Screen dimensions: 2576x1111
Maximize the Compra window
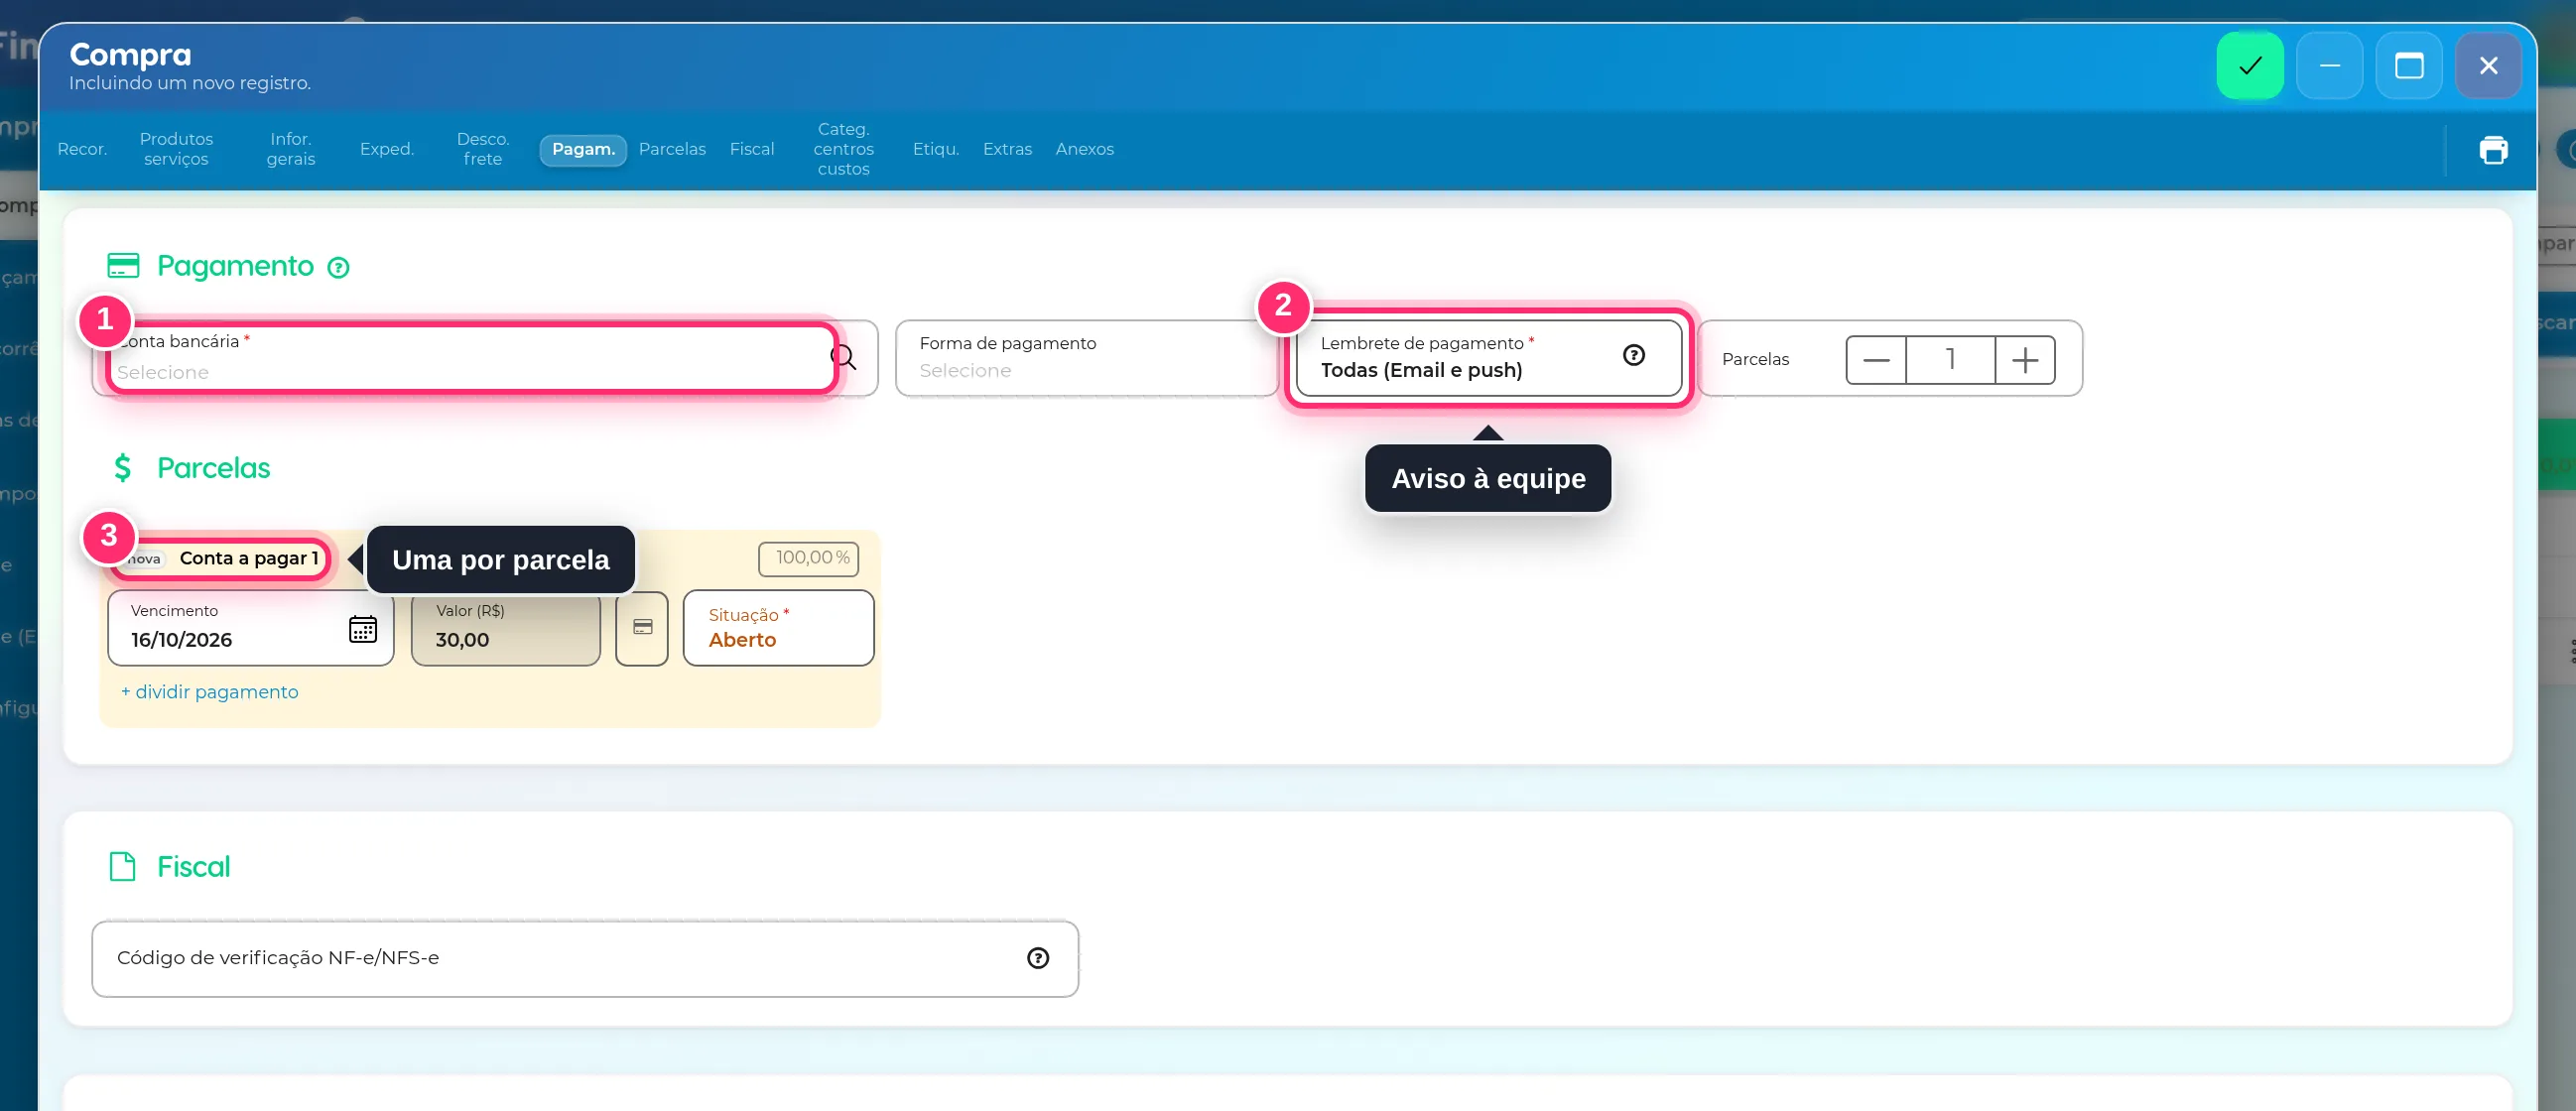point(2409,66)
